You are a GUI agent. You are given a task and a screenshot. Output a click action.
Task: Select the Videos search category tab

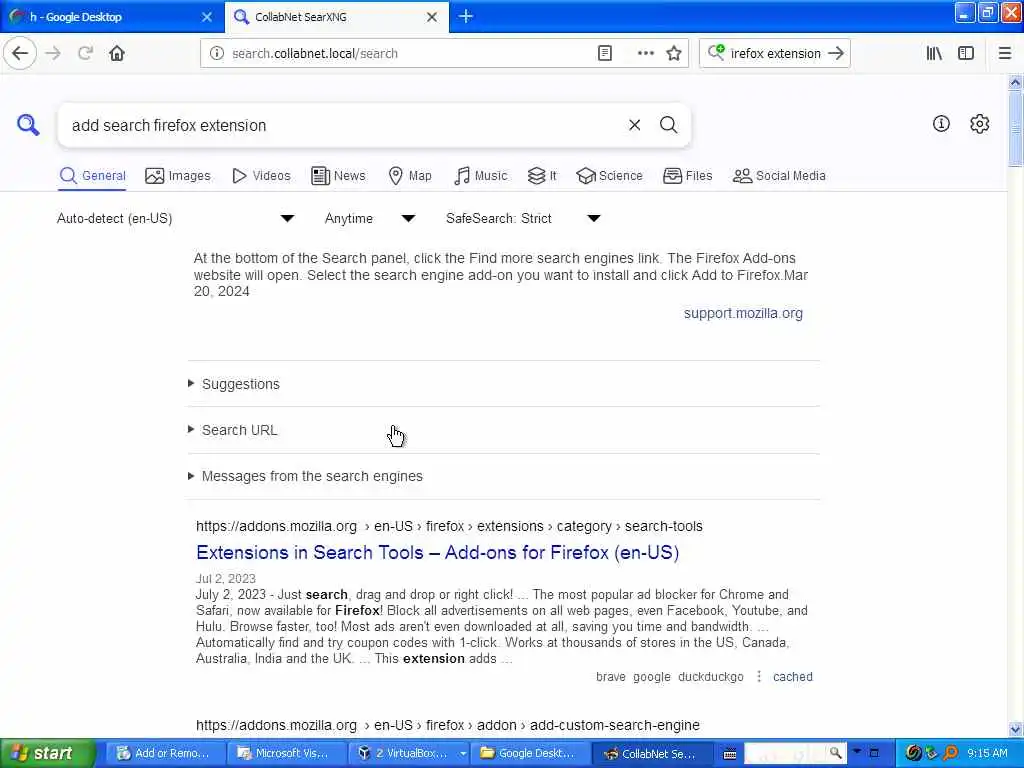click(x=261, y=176)
